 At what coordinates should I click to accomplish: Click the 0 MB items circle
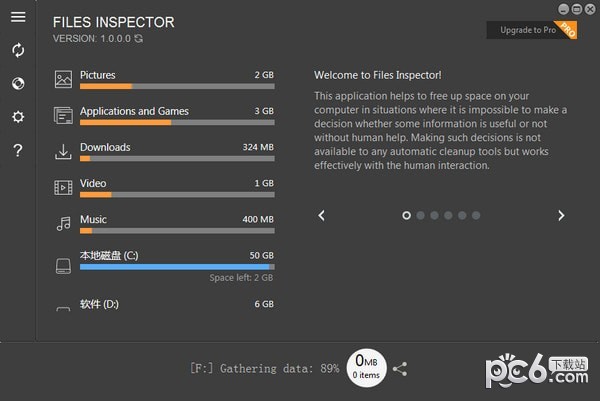[367, 366]
